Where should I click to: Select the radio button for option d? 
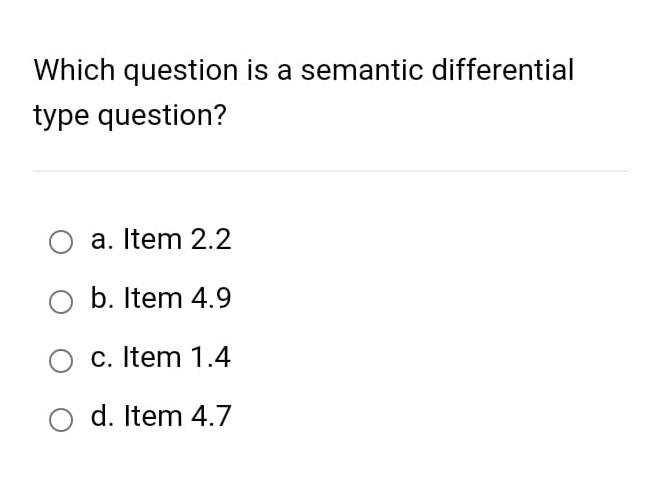point(61,420)
